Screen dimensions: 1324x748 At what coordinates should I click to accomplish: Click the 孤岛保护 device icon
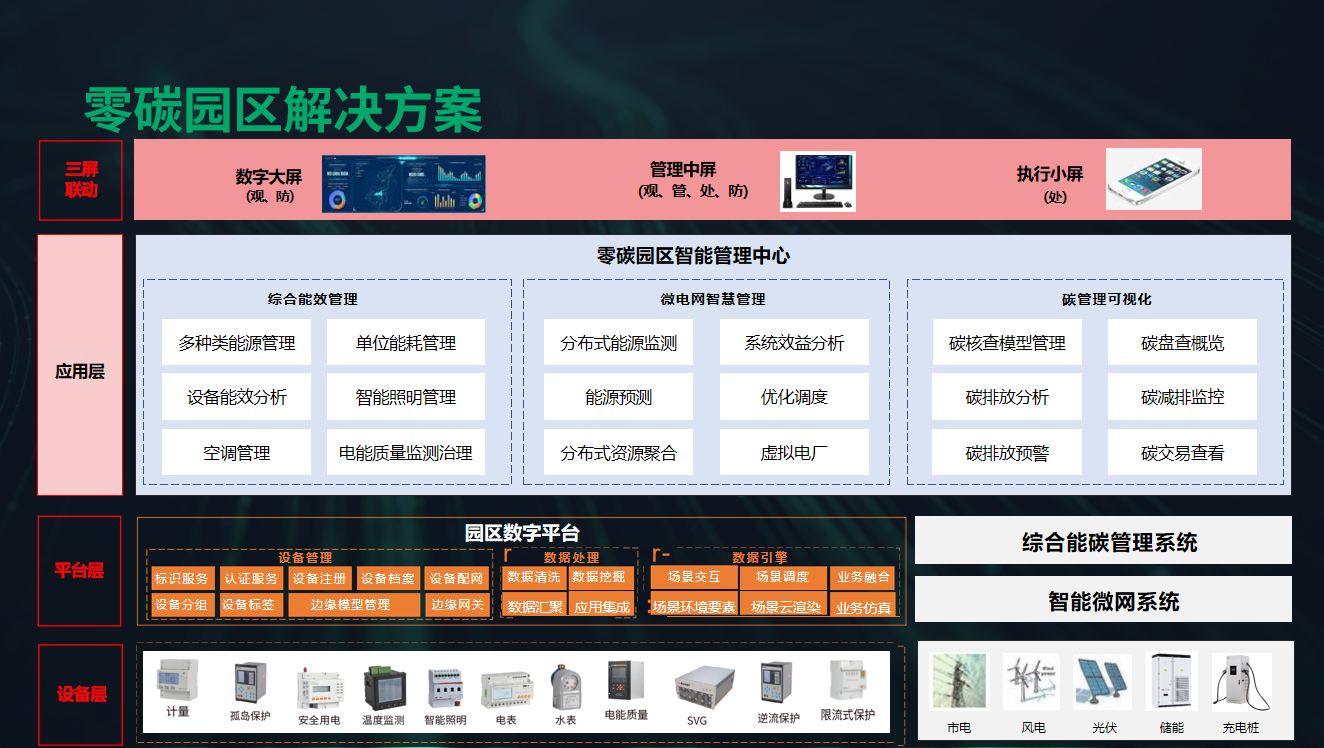point(249,684)
